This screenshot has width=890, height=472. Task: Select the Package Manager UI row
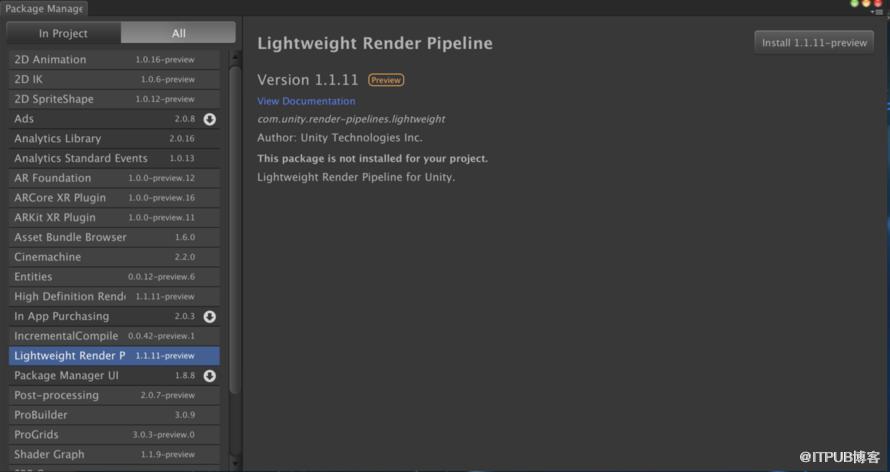(x=114, y=376)
